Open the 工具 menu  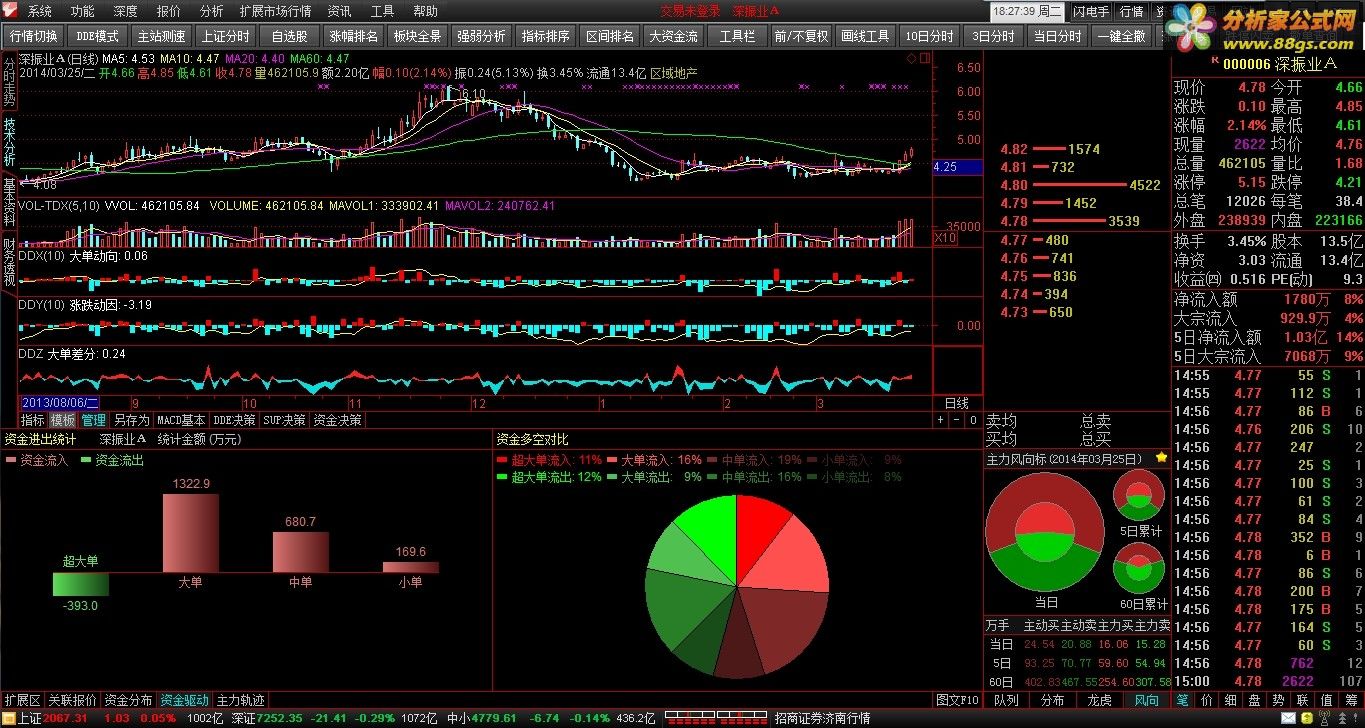(x=382, y=12)
